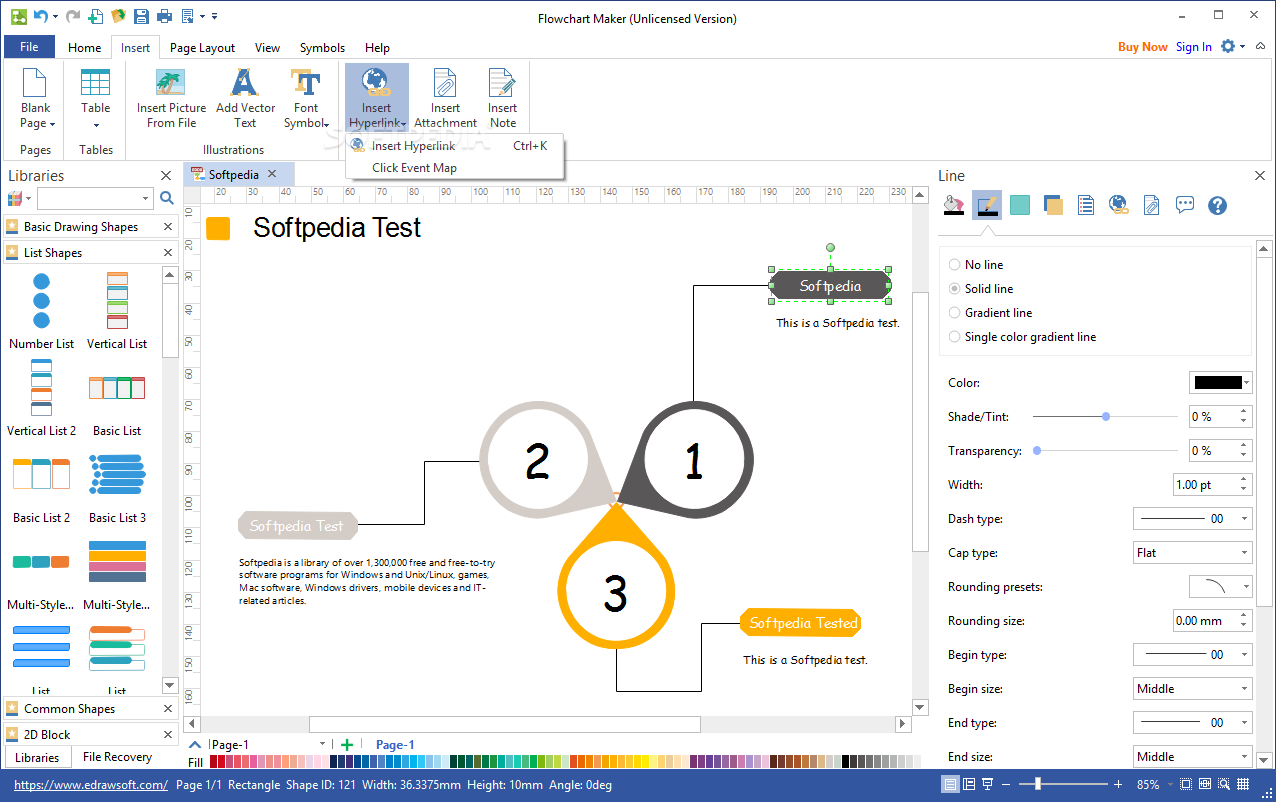Click the Undo arrow icon in quick access toolbar
This screenshot has height=802, width=1276.
coord(40,16)
